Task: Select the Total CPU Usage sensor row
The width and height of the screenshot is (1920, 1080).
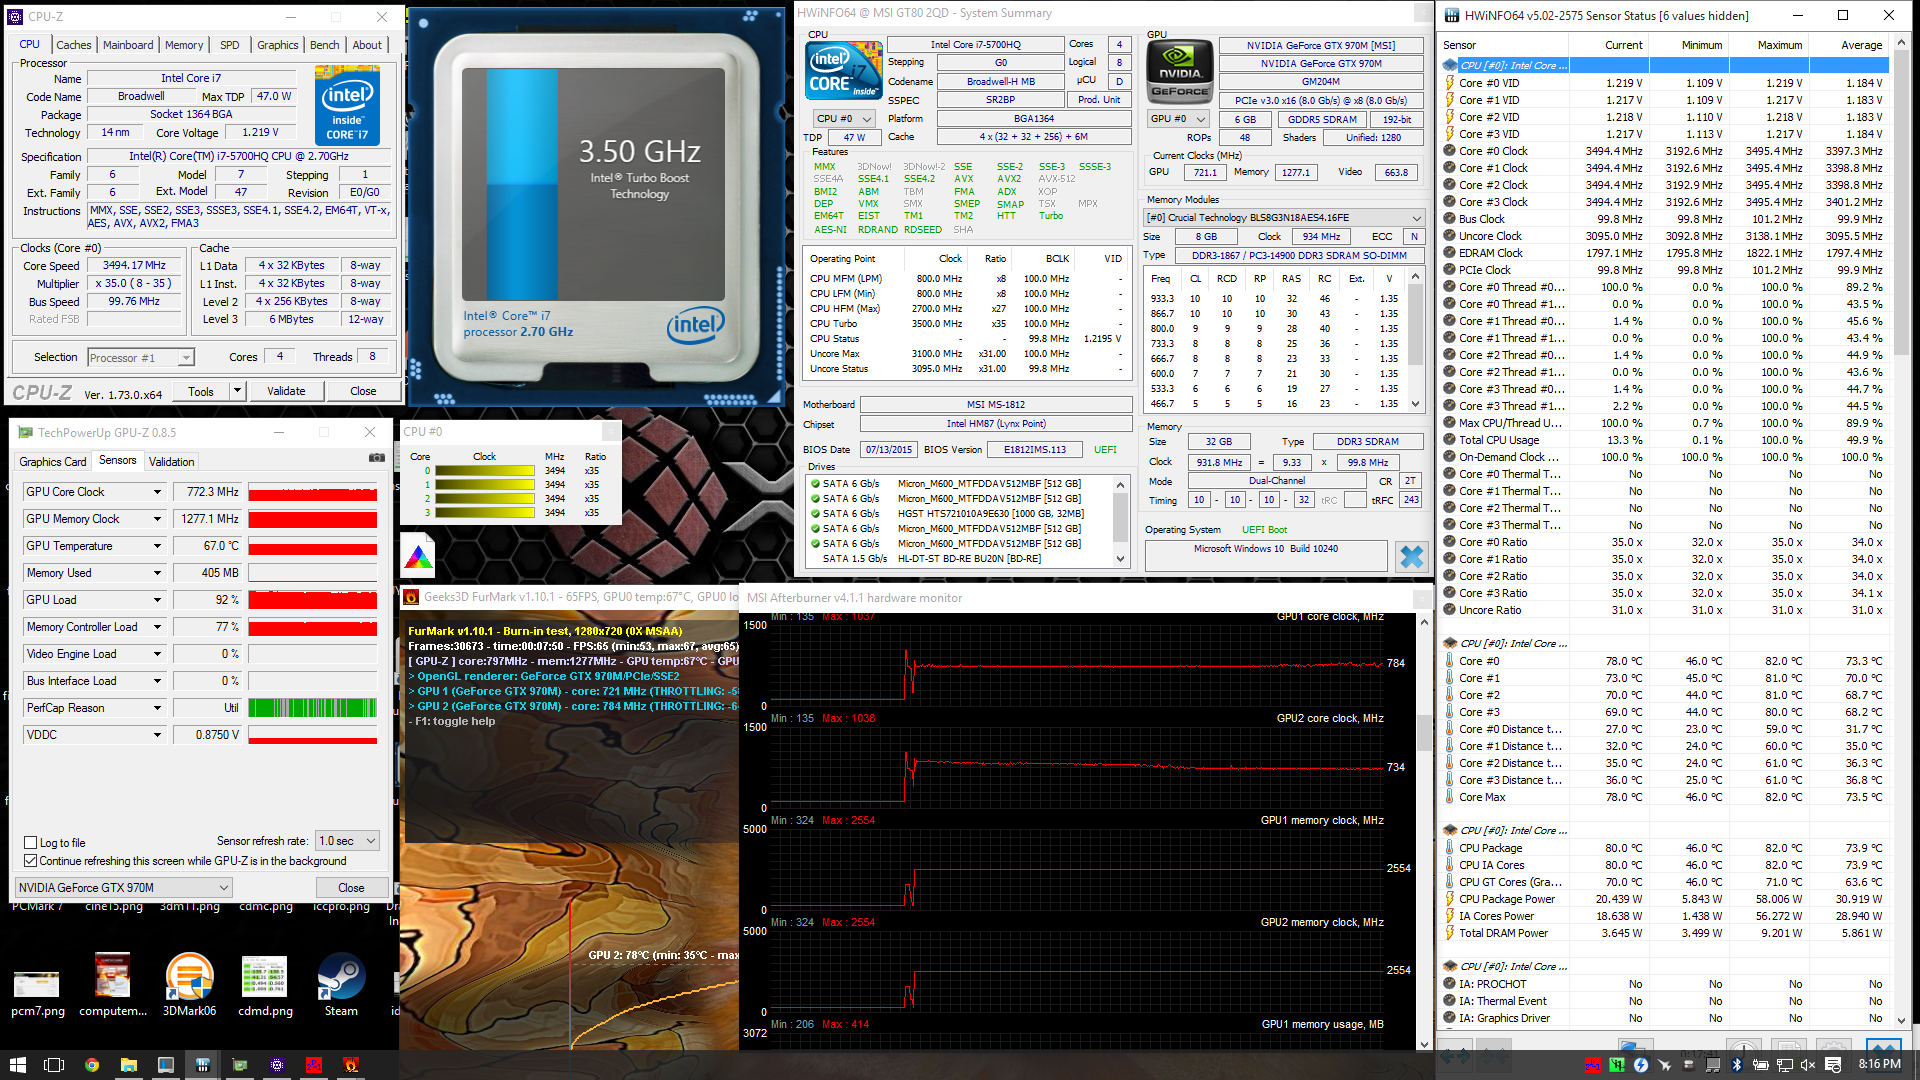Action: 1663,440
